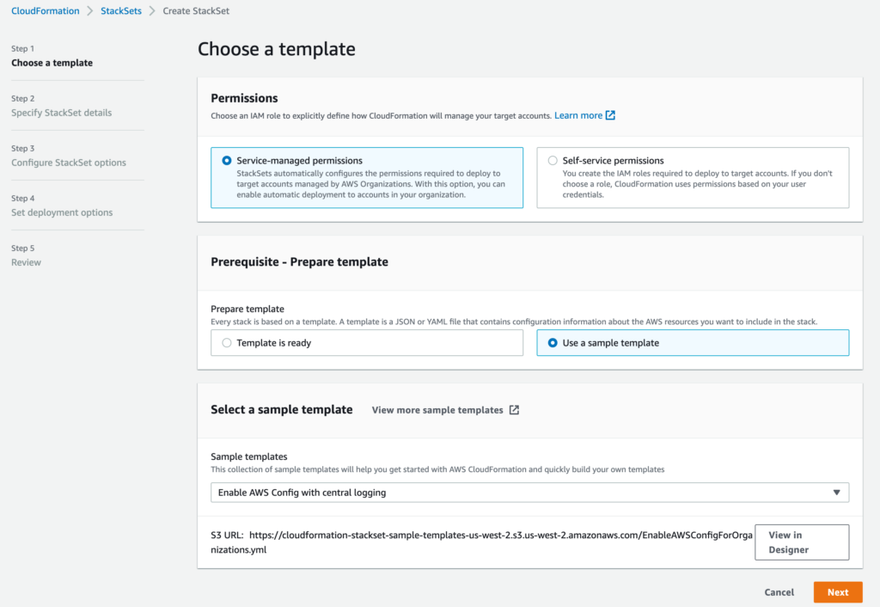Click View in Designer button

pyautogui.click(x=801, y=542)
